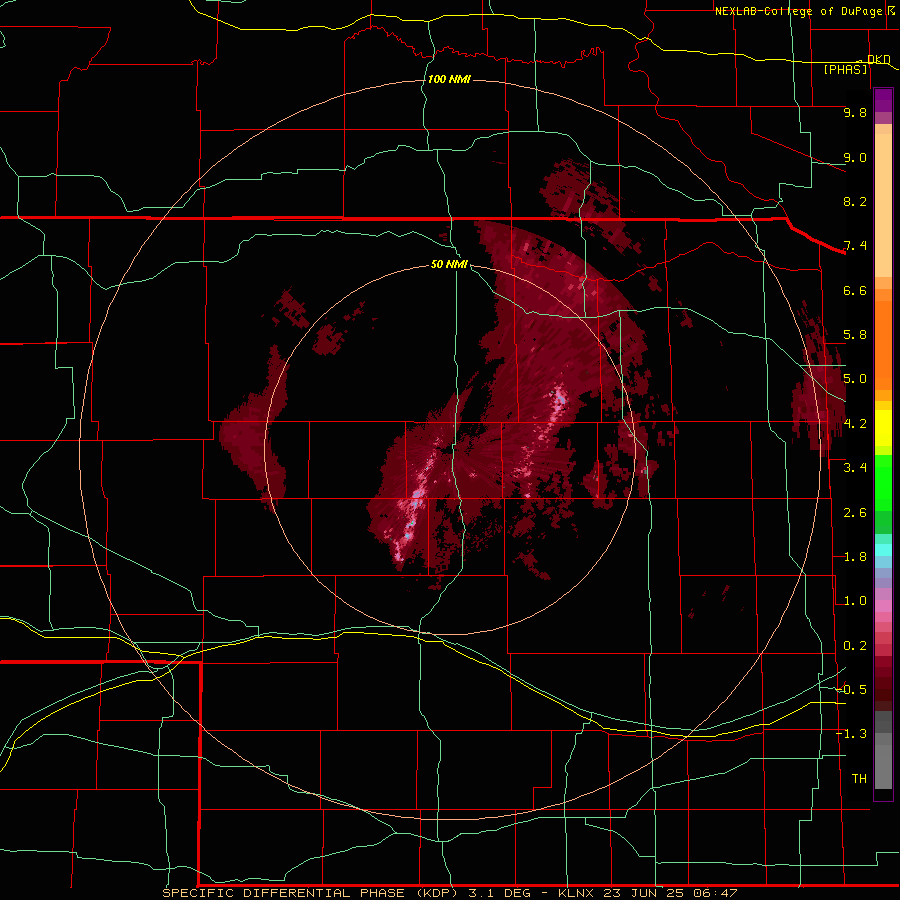Click the cyan color bar segment
Image resolution: width=900 pixels, height=900 pixels.
tap(883, 550)
